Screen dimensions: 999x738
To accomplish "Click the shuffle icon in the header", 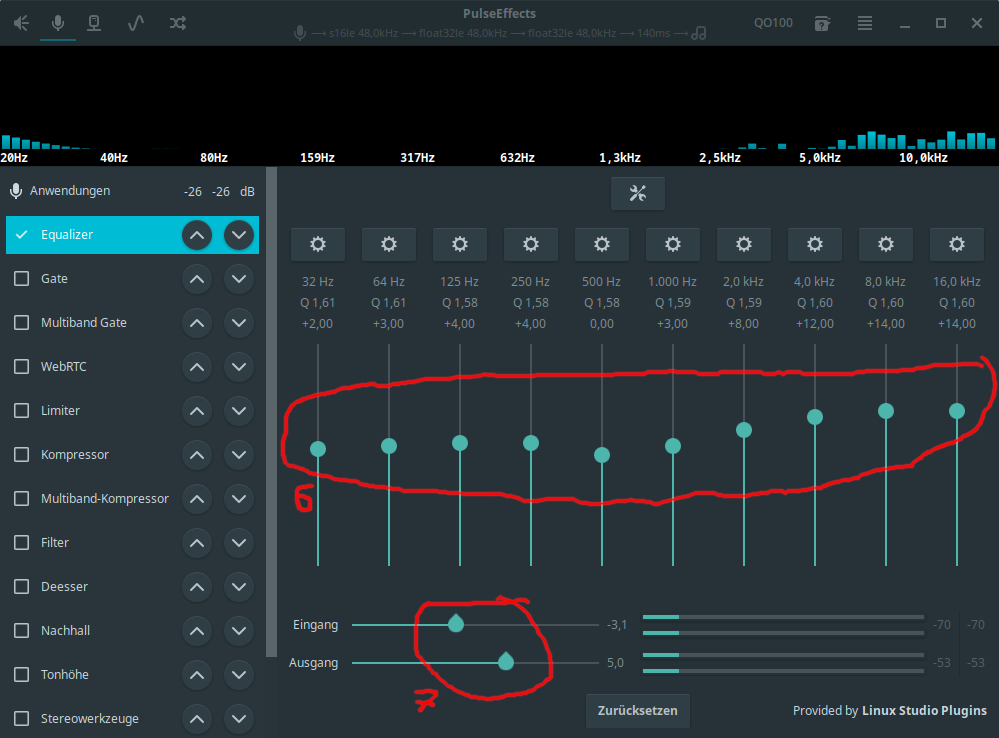I will pos(177,22).
